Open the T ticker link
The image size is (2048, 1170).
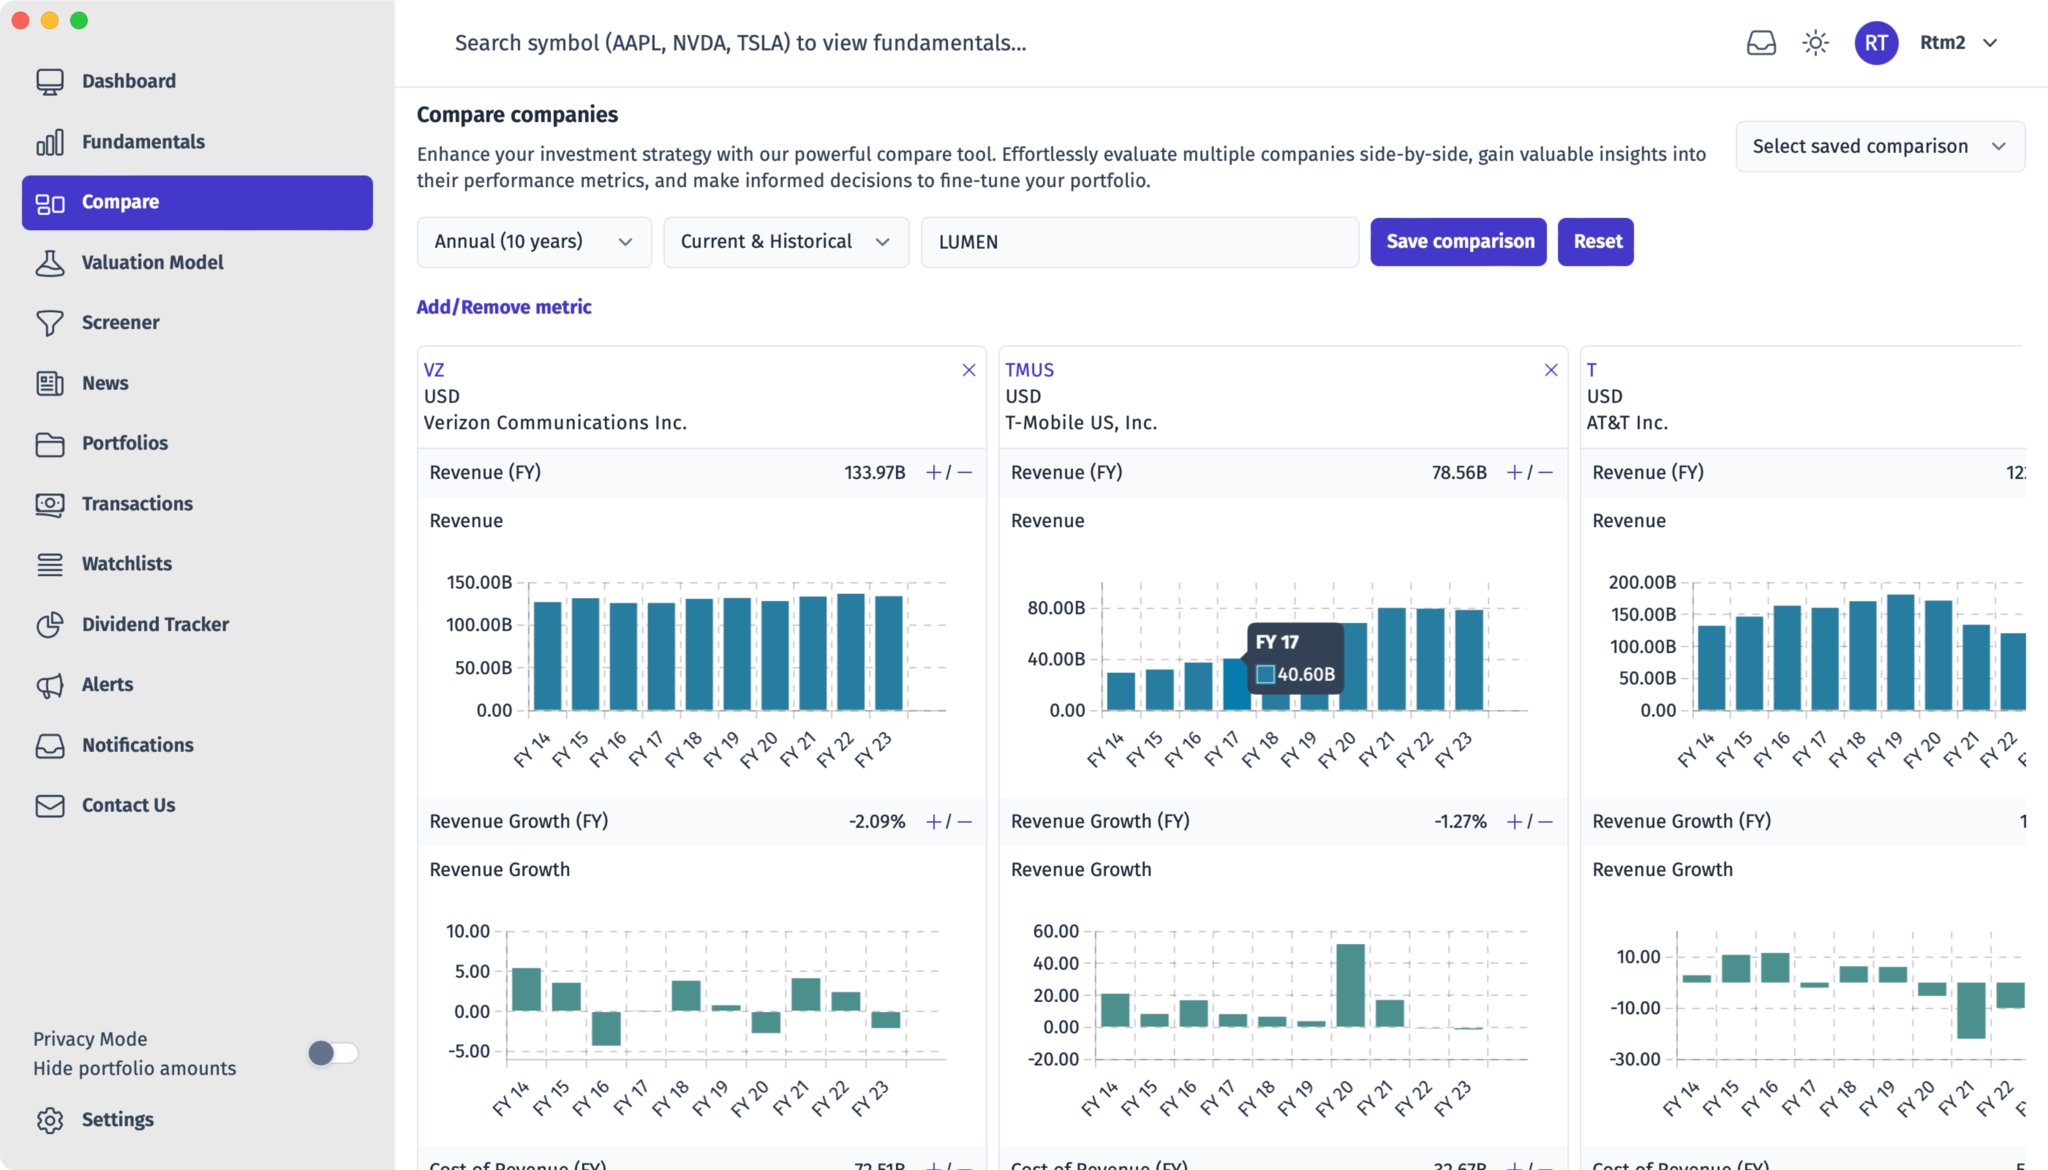tap(1592, 370)
